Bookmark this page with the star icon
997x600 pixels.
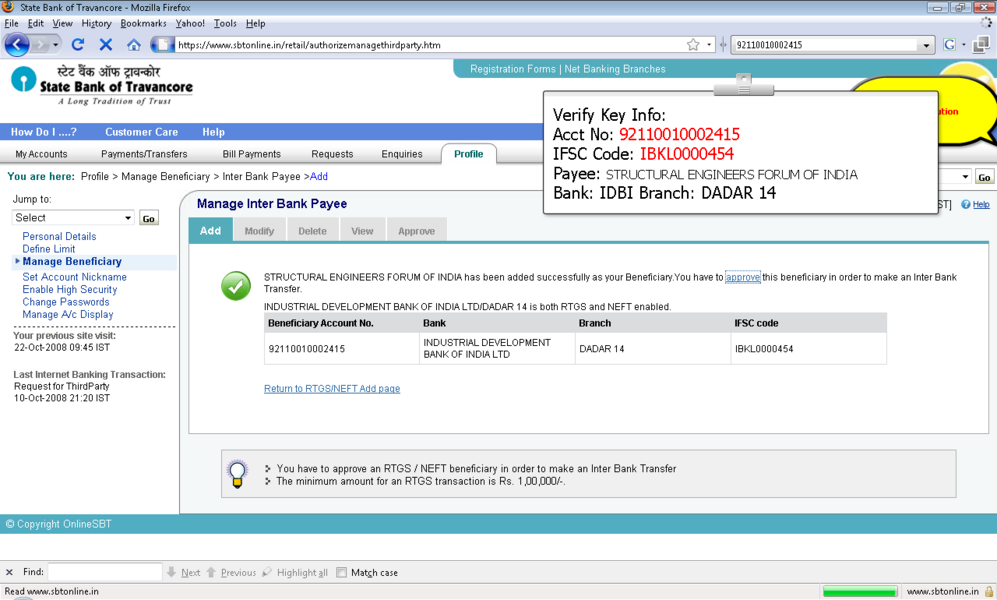pos(693,45)
